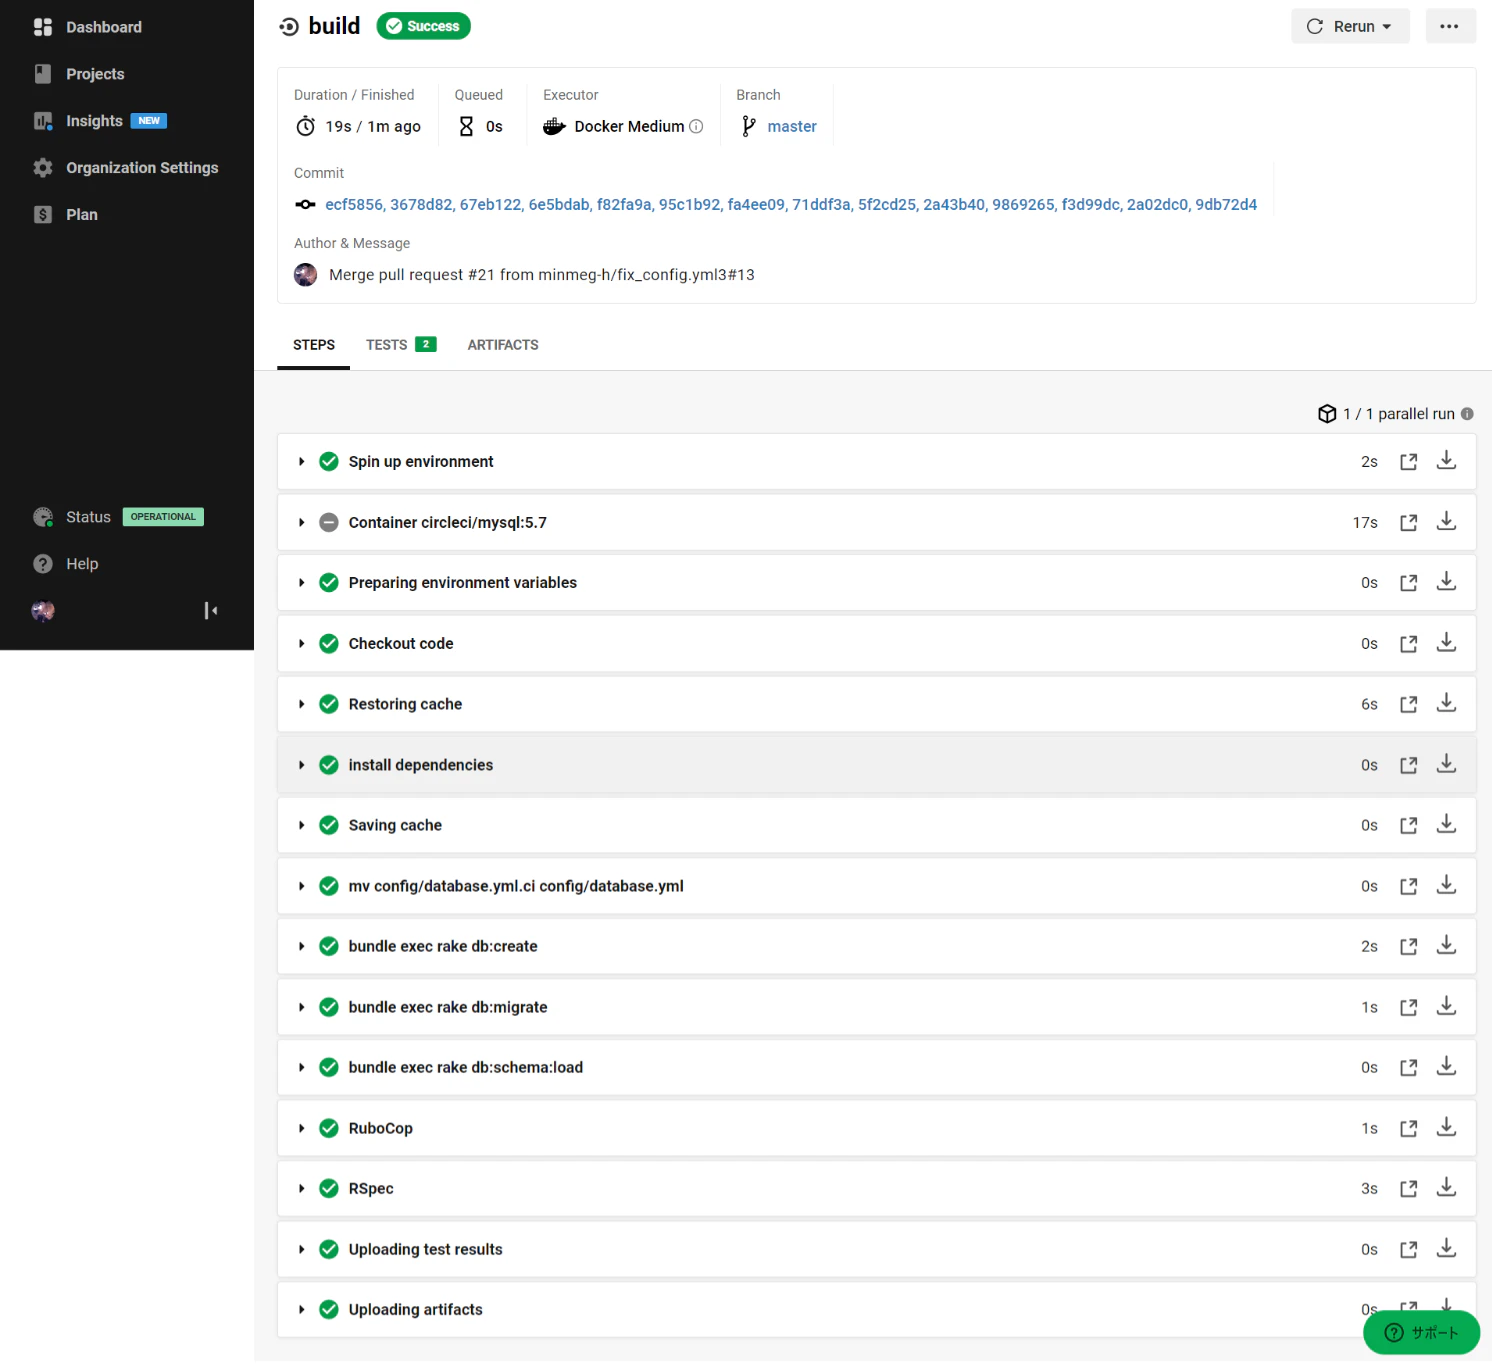Click the Docker Medium info icon
The height and width of the screenshot is (1368, 1492).
[x=696, y=126]
